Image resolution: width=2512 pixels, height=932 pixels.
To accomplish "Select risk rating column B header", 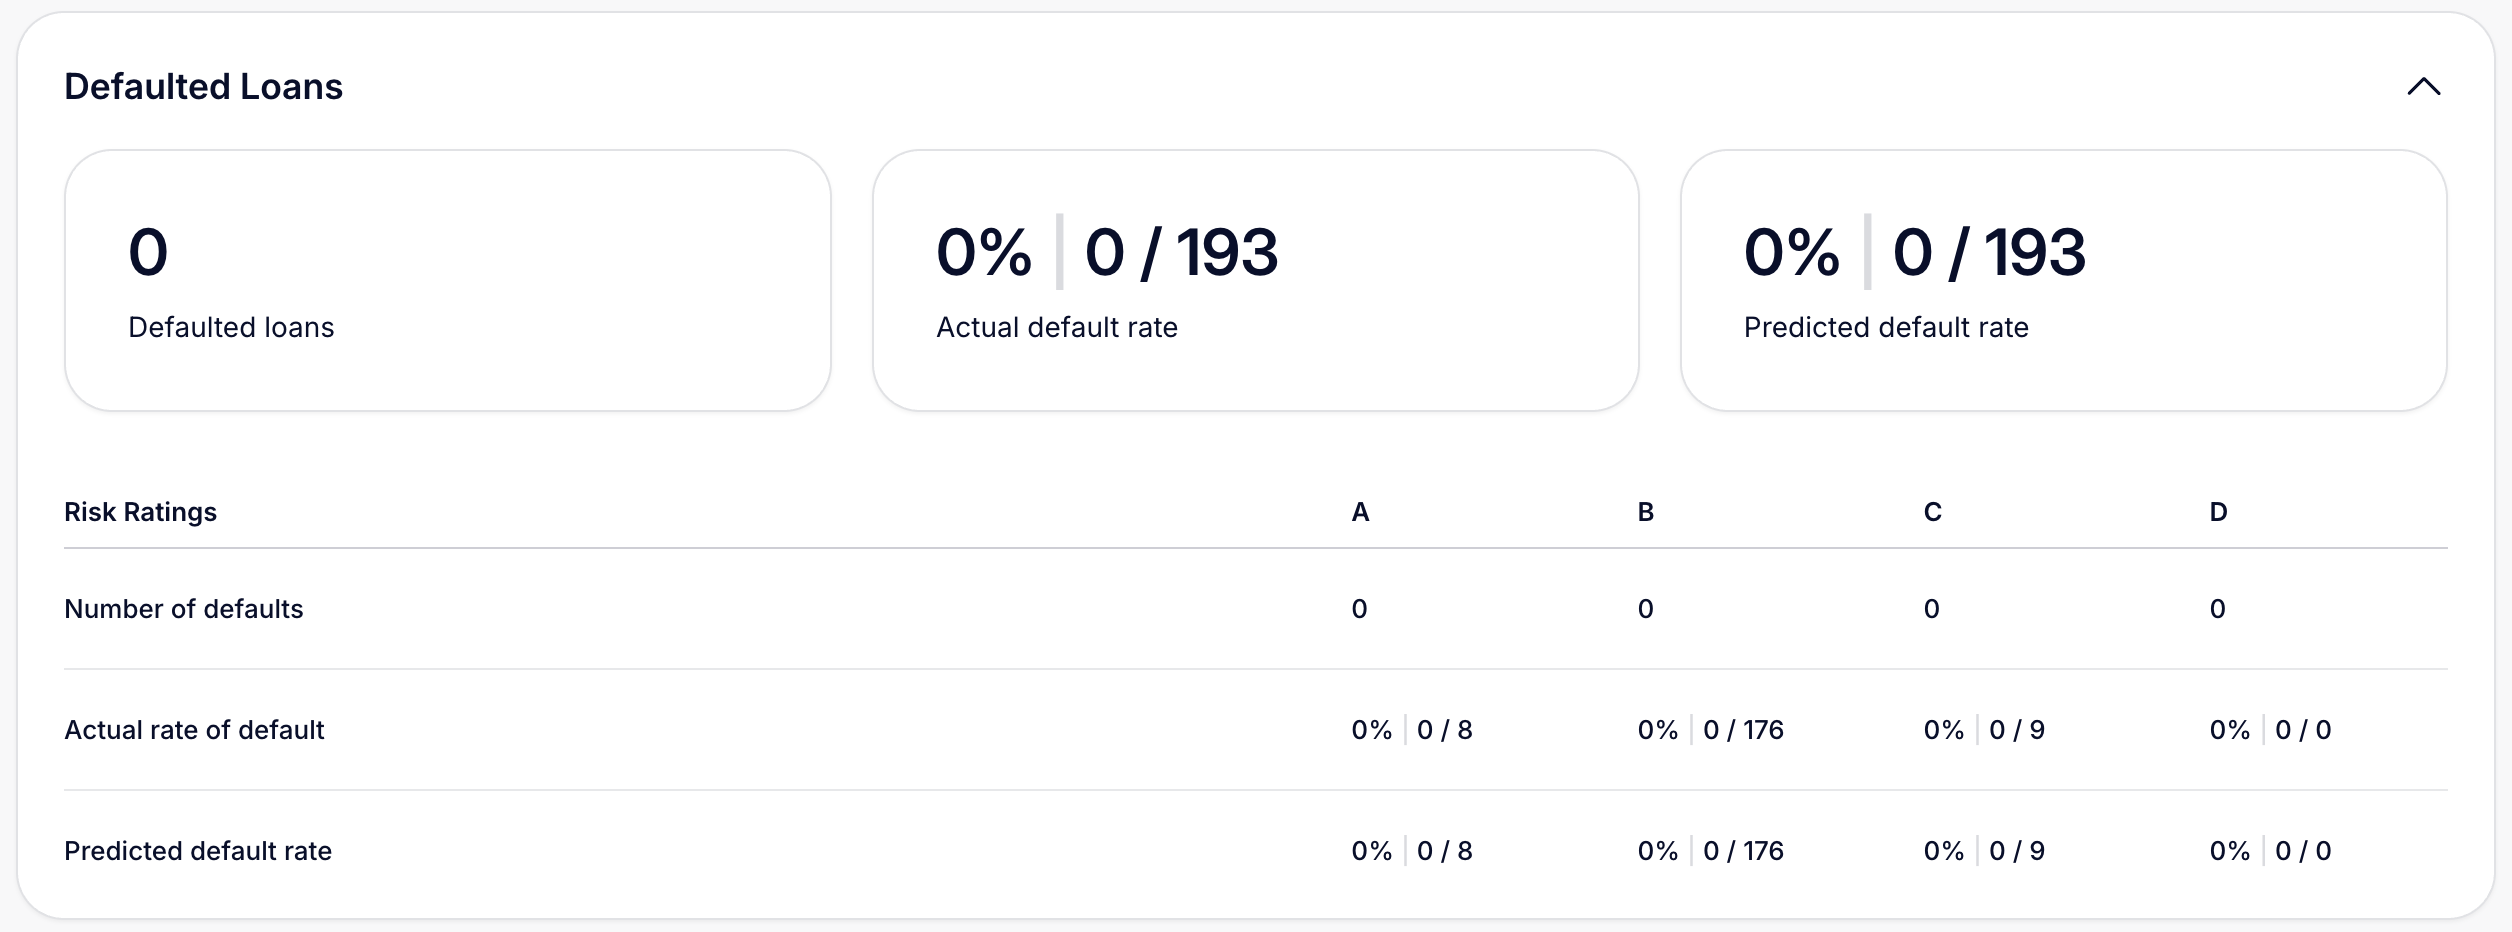I will [x=1646, y=512].
